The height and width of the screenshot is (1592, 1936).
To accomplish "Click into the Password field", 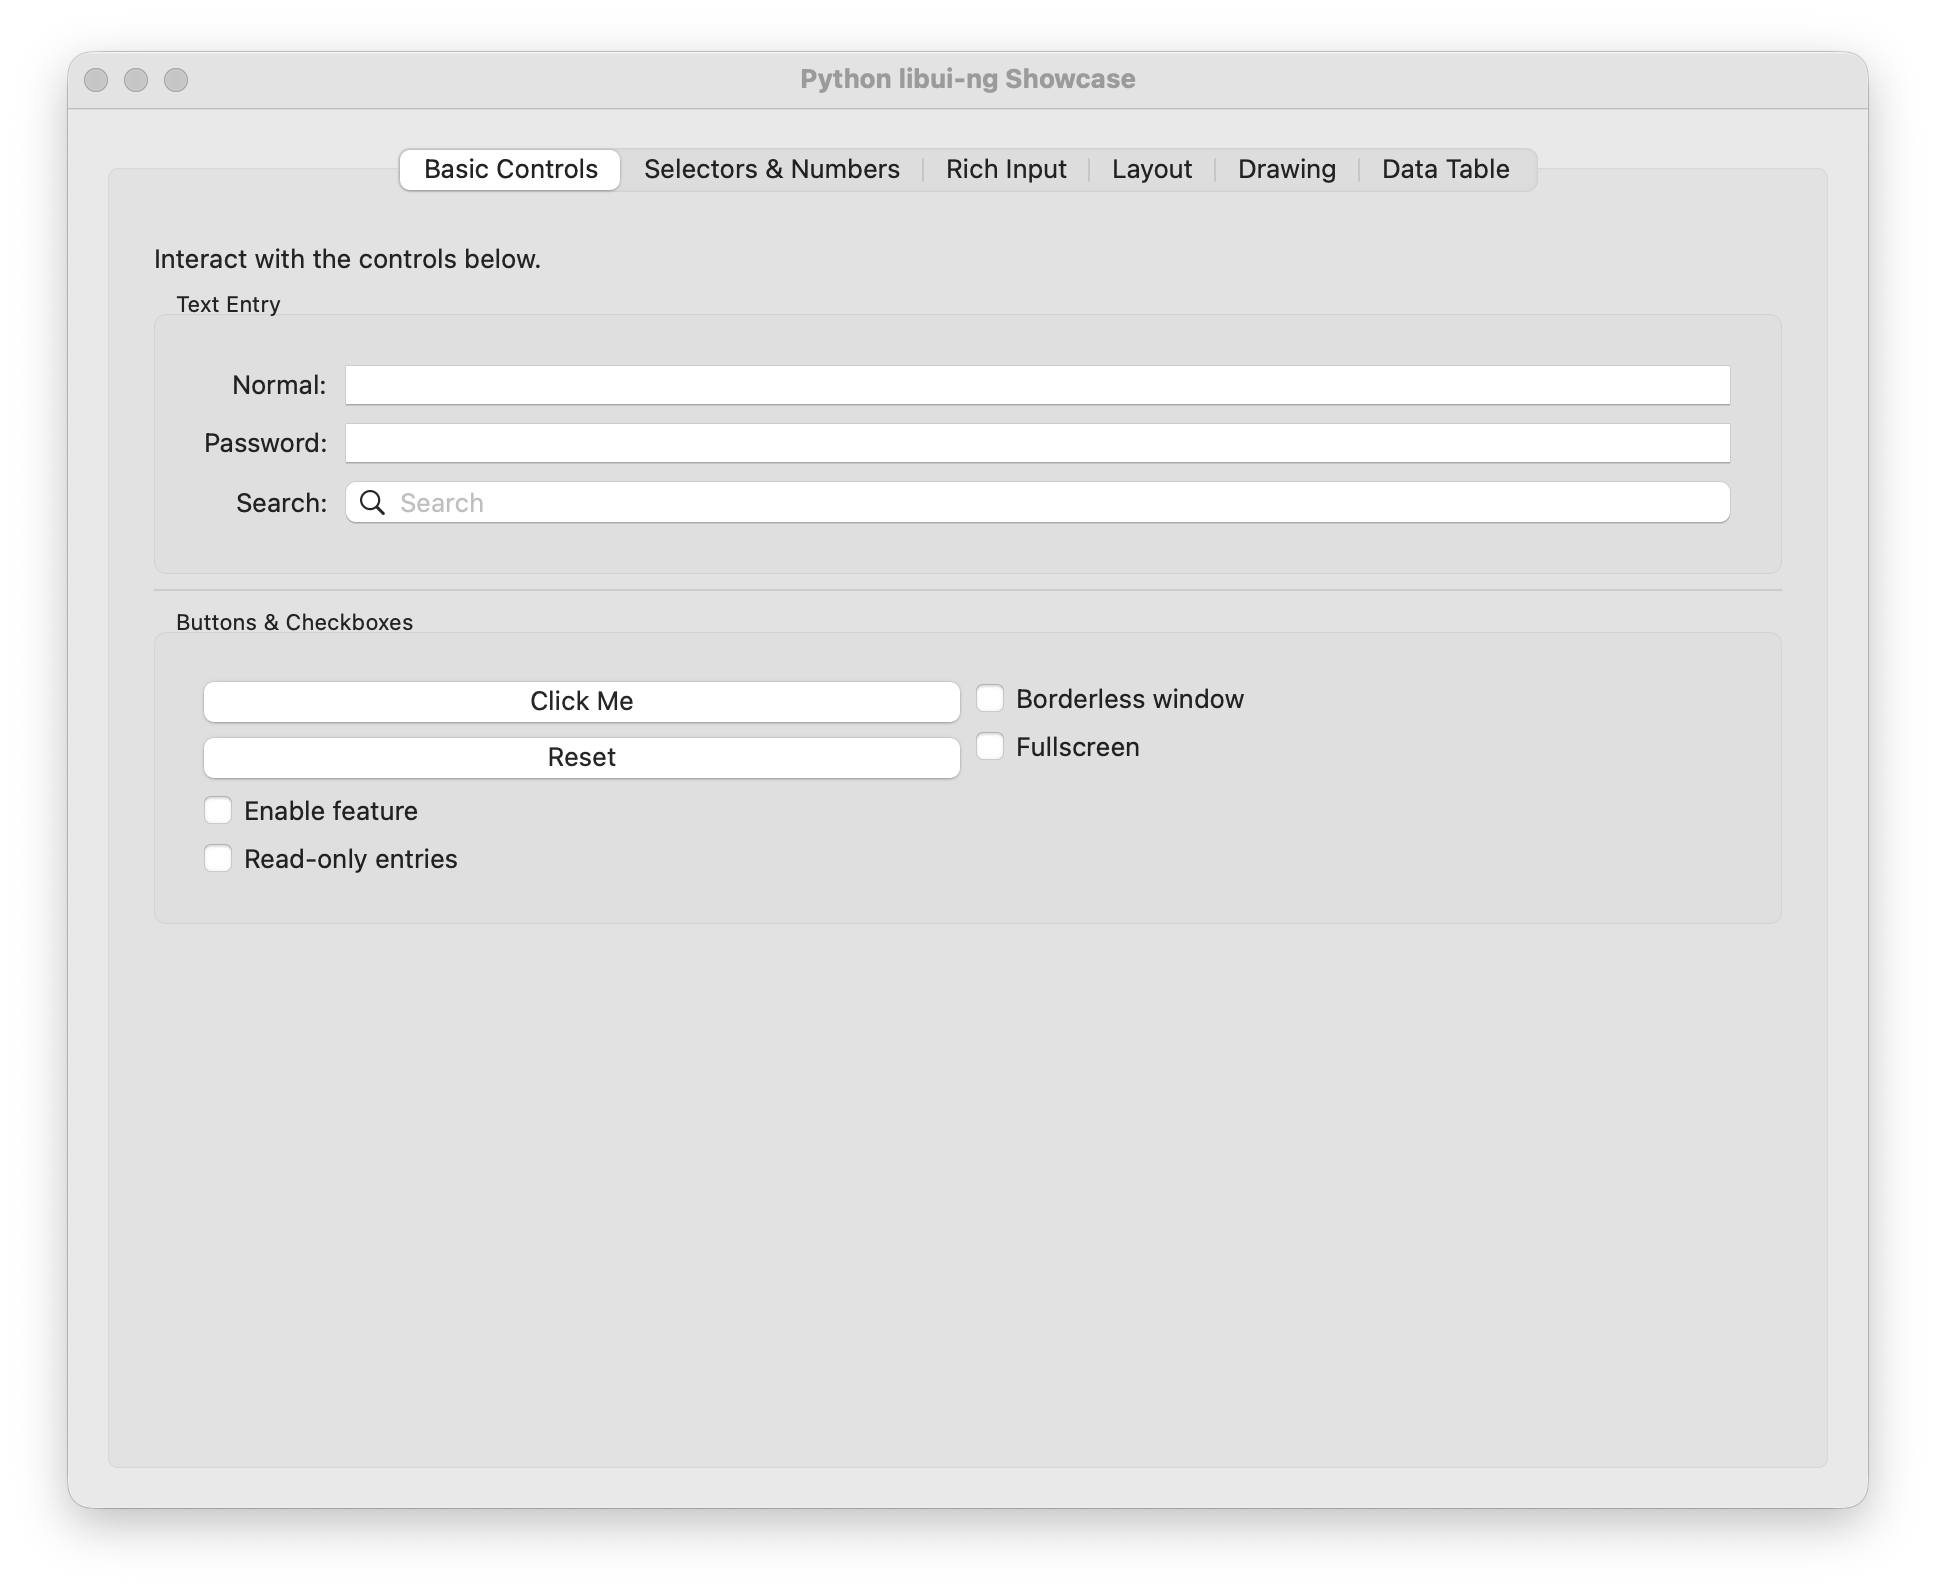I will tap(1037, 443).
